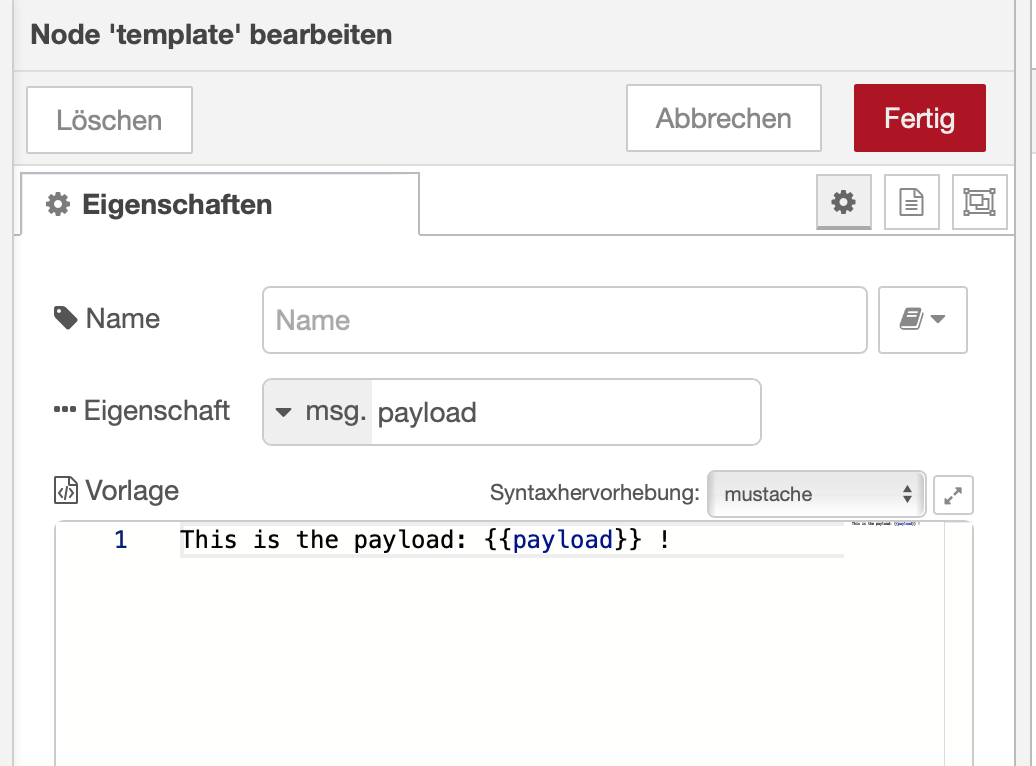Click the tag icon beside Name label
The height and width of the screenshot is (766, 1036).
point(65,319)
